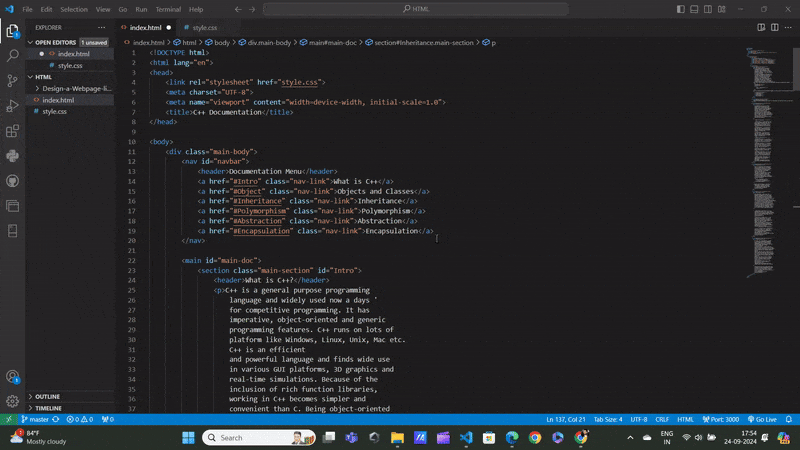
Task: Change the UTF-8 encoding setting
Action: coord(639,419)
